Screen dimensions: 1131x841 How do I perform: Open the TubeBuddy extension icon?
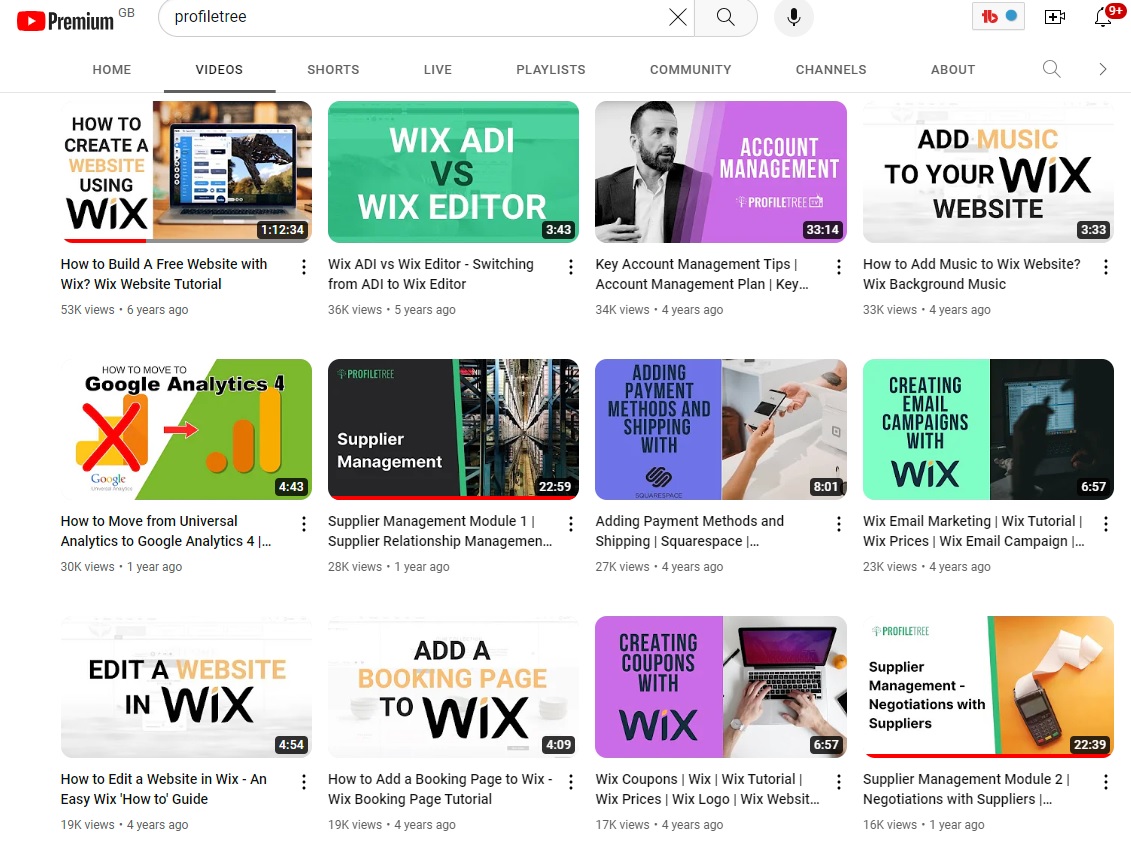pos(998,17)
